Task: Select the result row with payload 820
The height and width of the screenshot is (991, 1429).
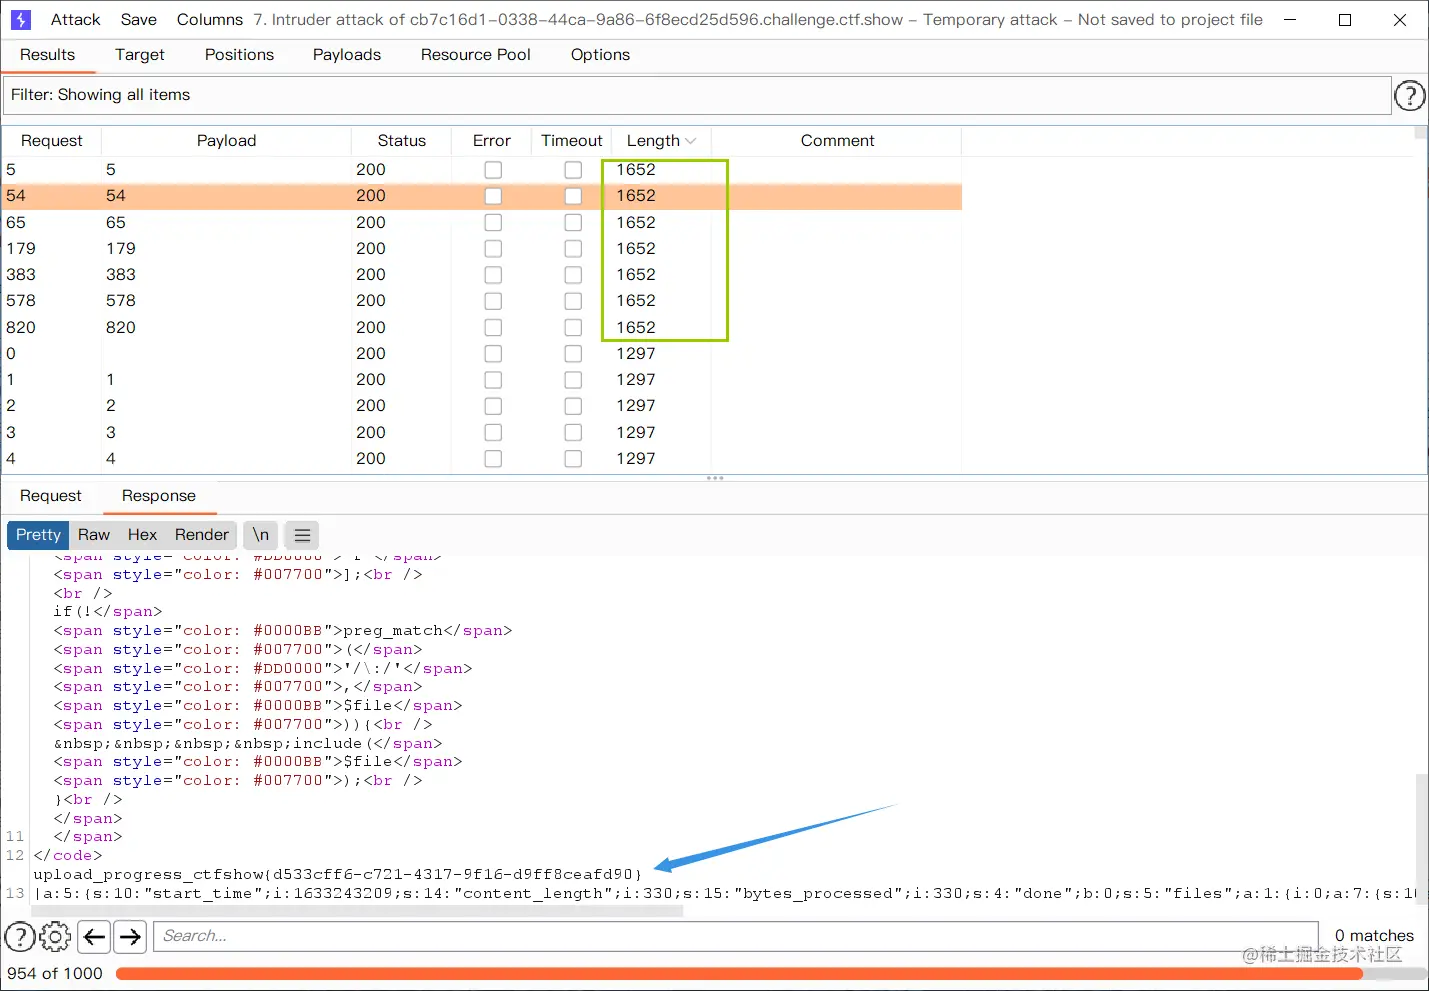Action: [x=482, y=327]
